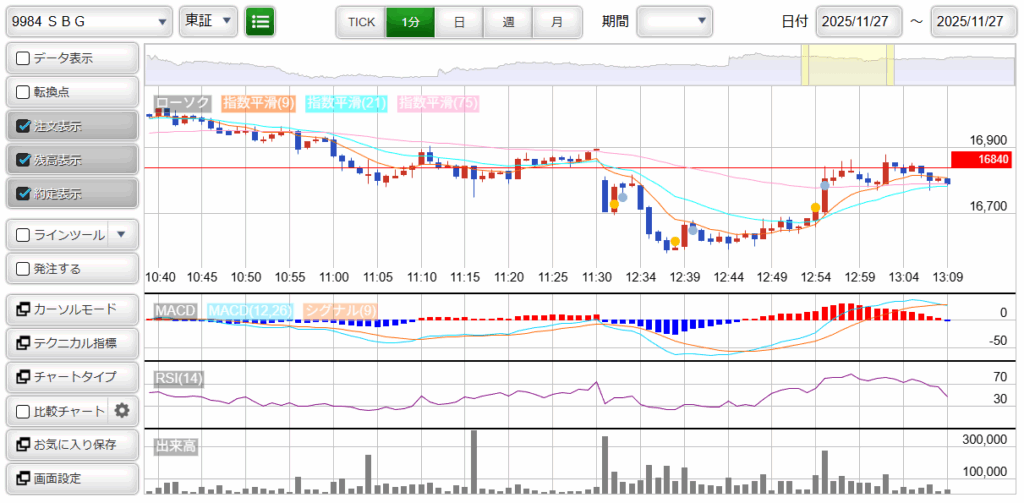
Task: Enable the データ表示 checkbox
Action: (x=24, y=59)
